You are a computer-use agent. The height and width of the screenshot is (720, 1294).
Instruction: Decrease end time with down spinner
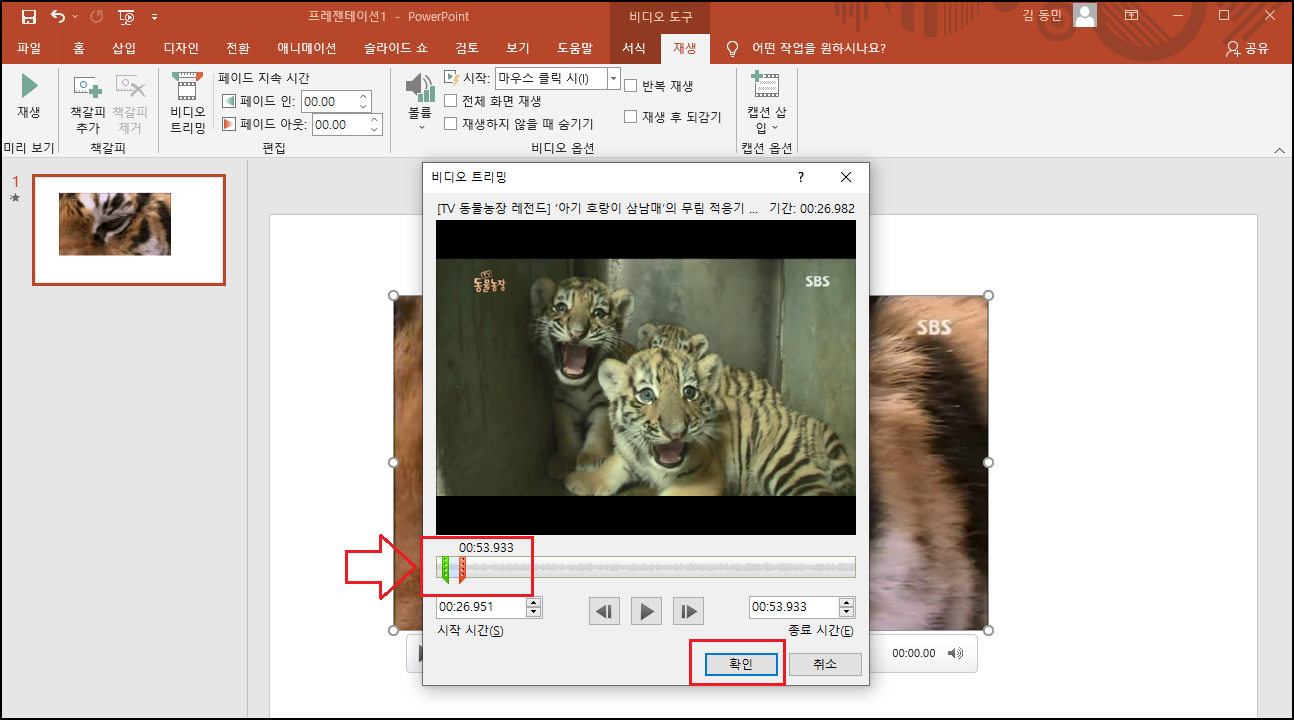[847, 612]
